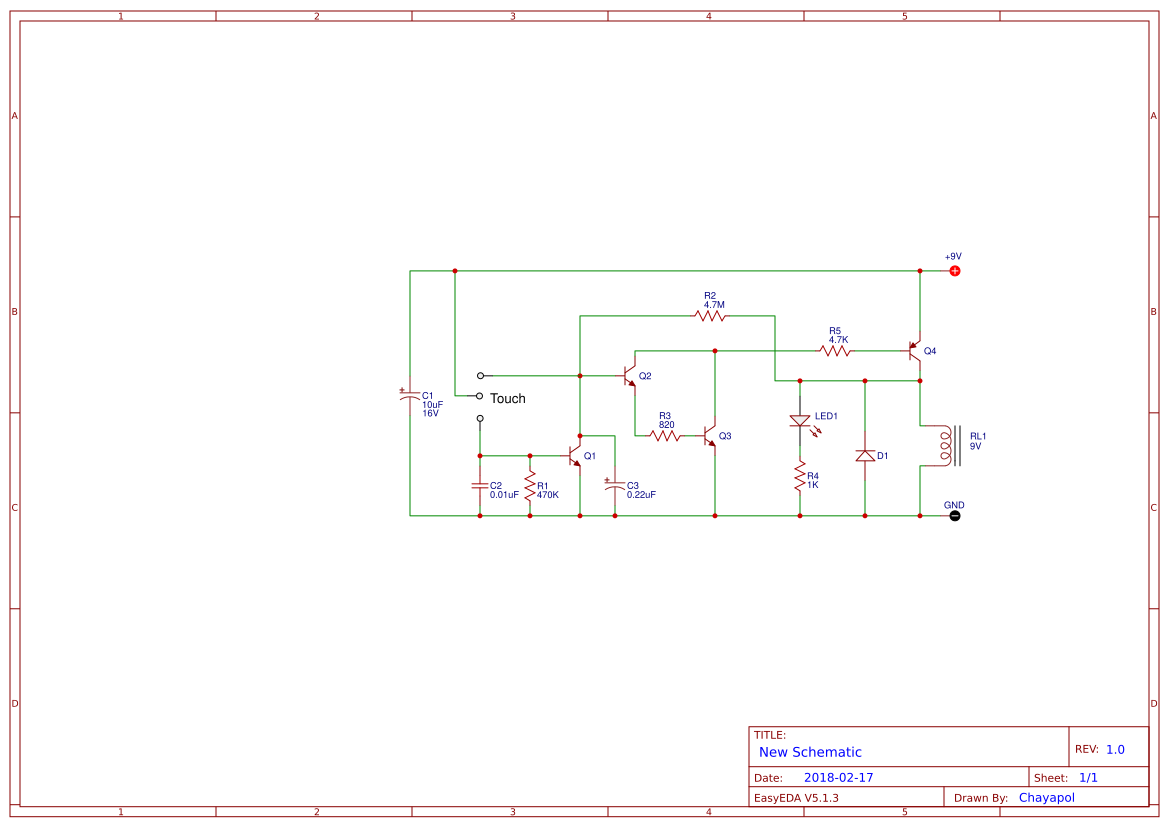This screenshot has height=827, width=1169.
Task: Select the GND ground symbol
Action: click(x=954, y=515)
